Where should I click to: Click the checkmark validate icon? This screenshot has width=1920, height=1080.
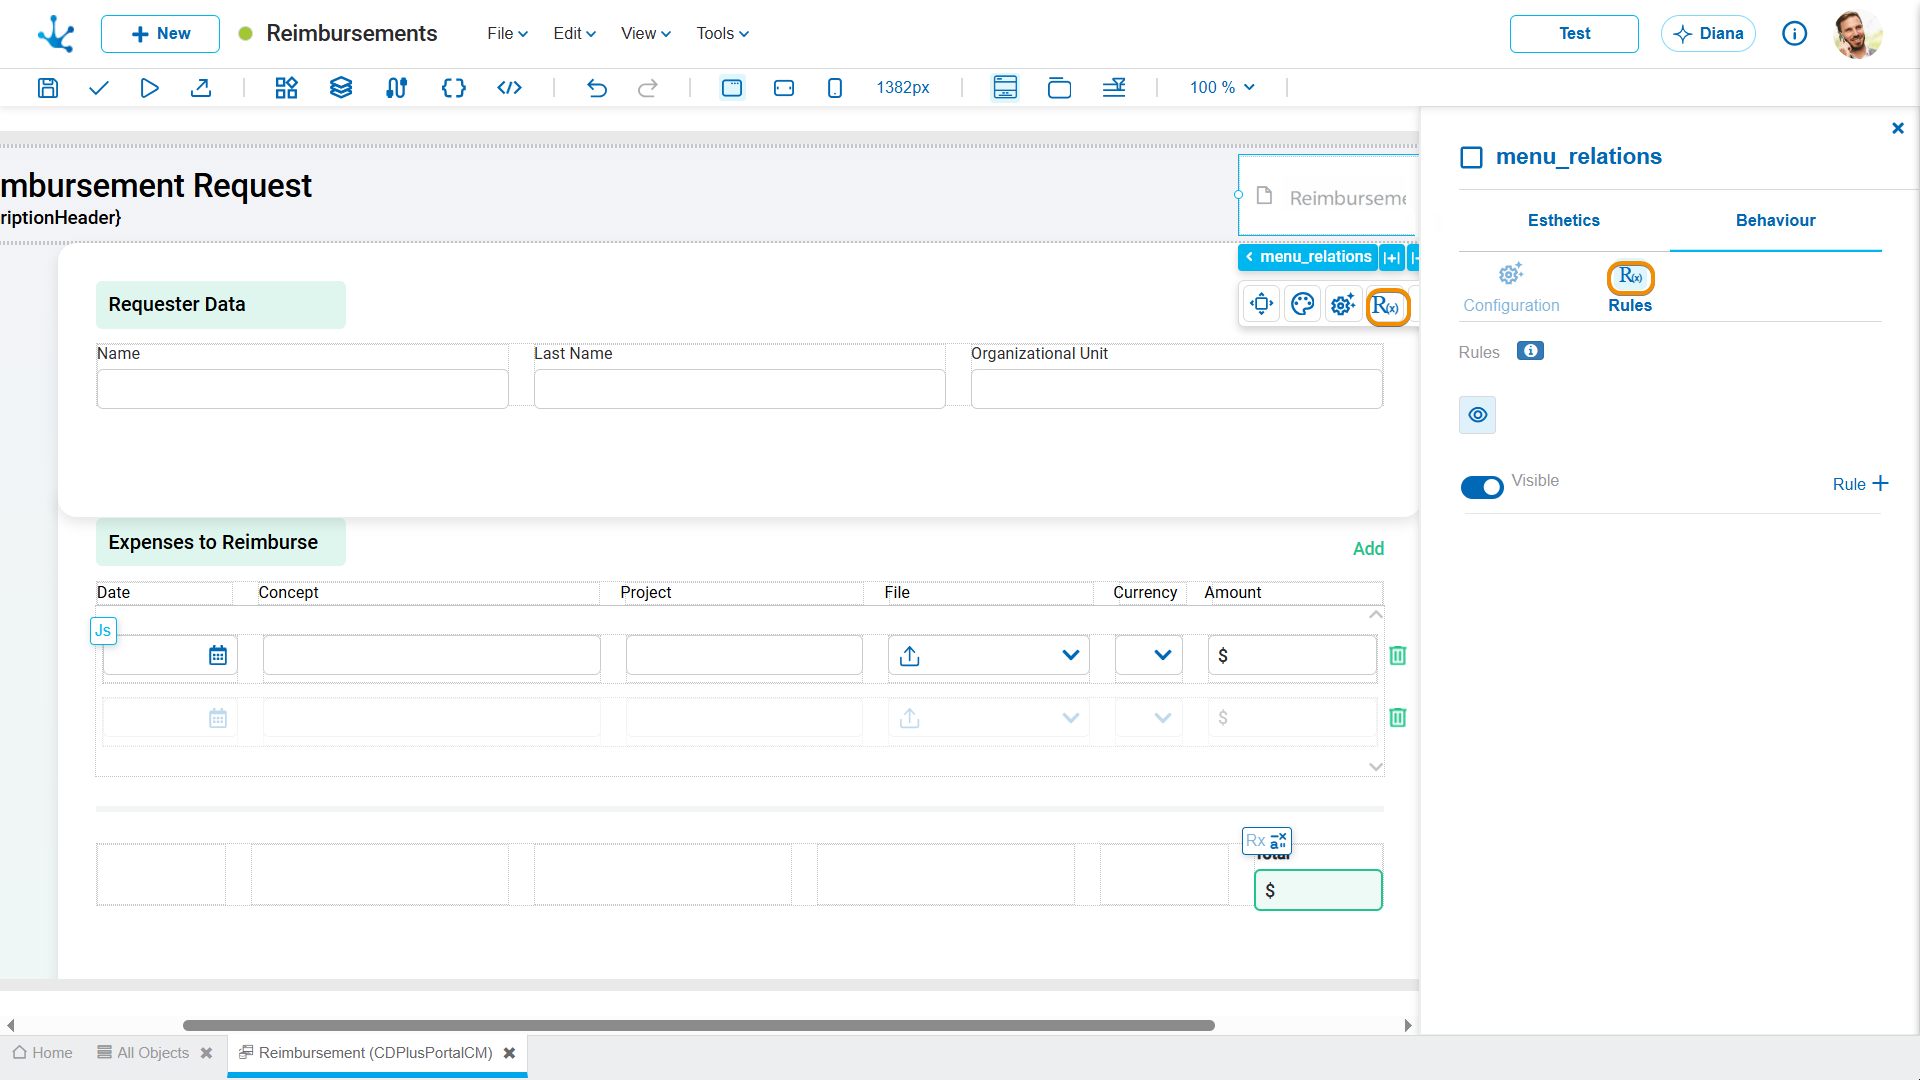click(98, 88)
